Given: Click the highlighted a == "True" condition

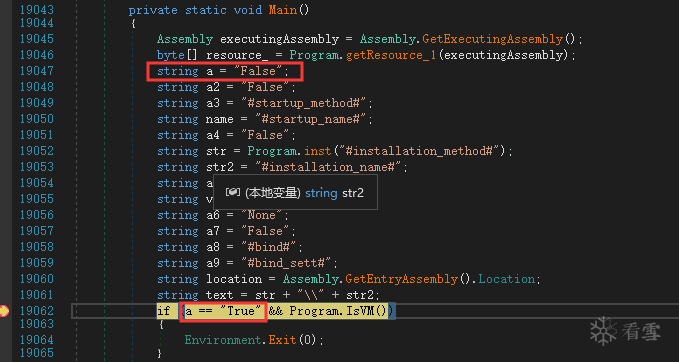Looking at the screenshot, I should (223, 311).
